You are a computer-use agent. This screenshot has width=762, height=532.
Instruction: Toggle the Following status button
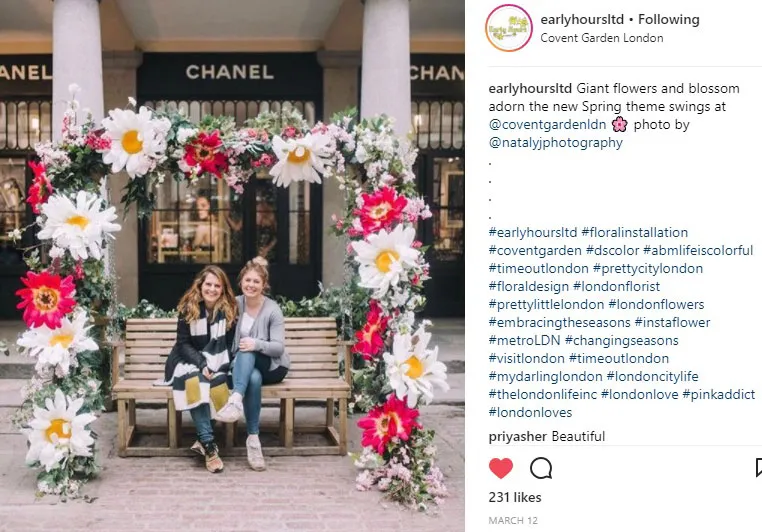(x=669, y=19)
